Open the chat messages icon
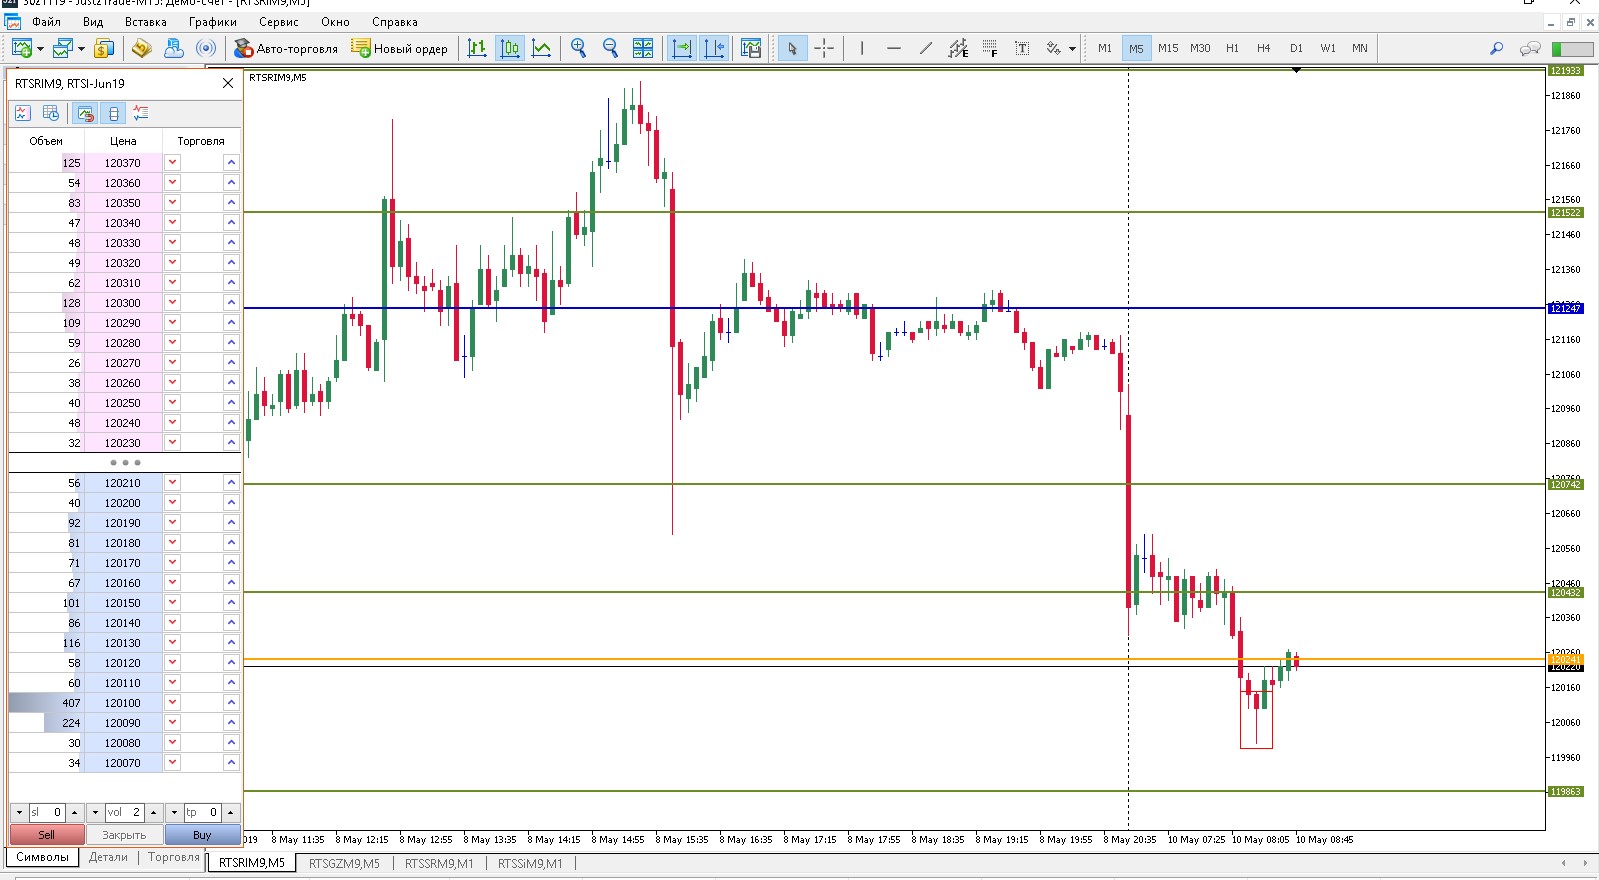The width and height of the screenshot is (1599, 880). coord(1530,48)
